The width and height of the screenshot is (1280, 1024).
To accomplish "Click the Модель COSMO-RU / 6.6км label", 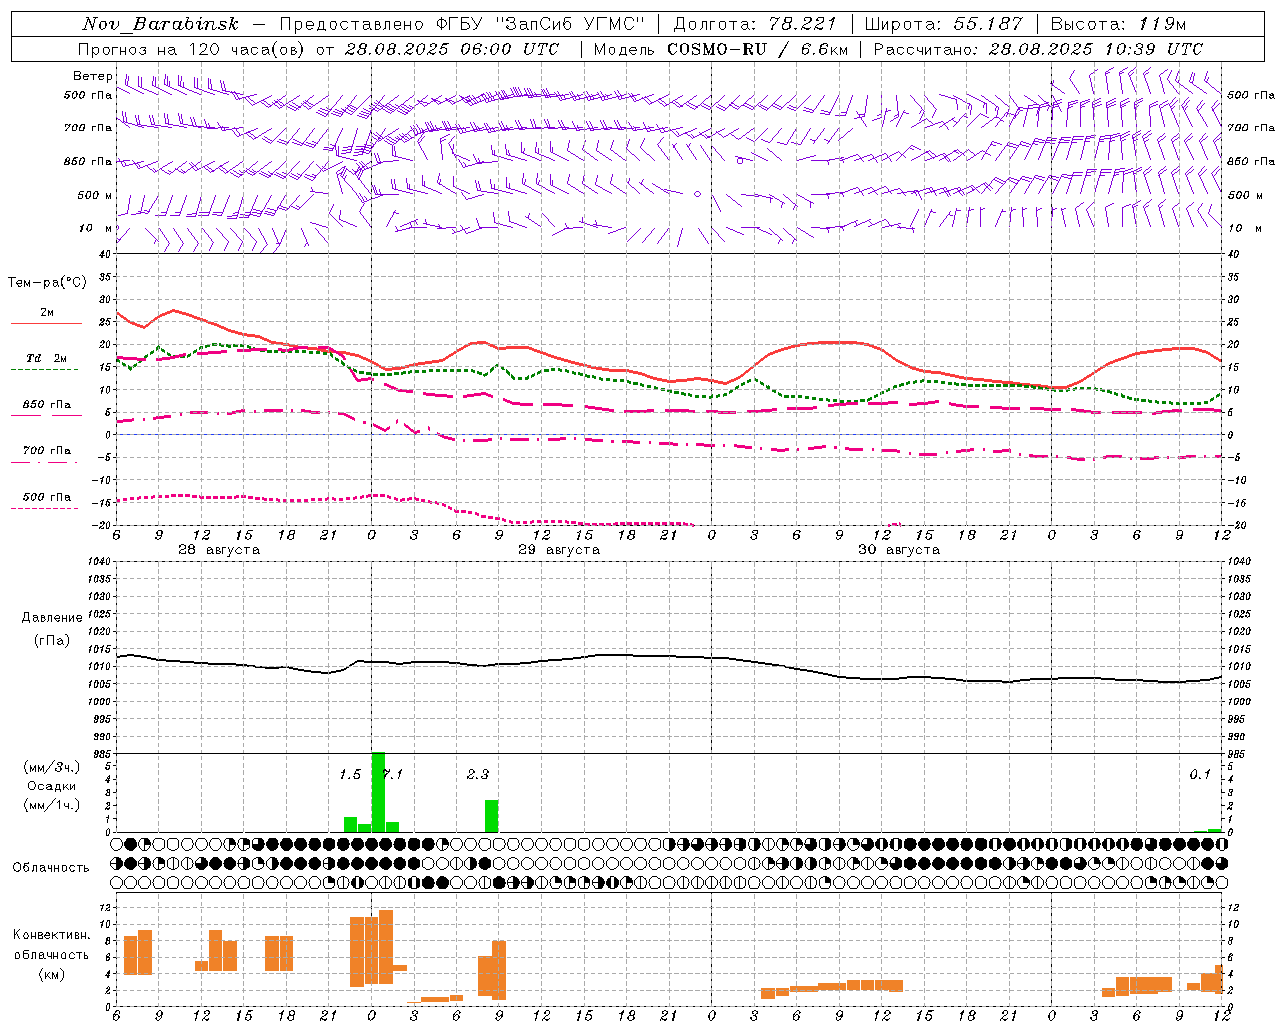I will 720,49.
